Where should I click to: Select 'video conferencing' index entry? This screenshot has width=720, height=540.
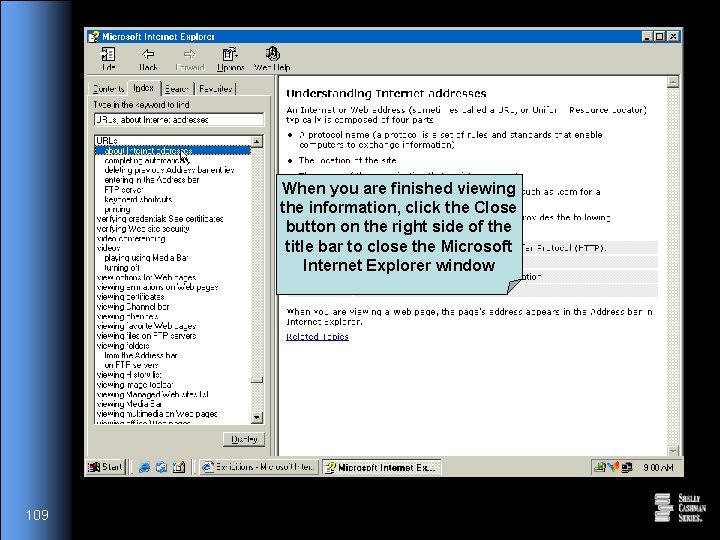[131, 238]
